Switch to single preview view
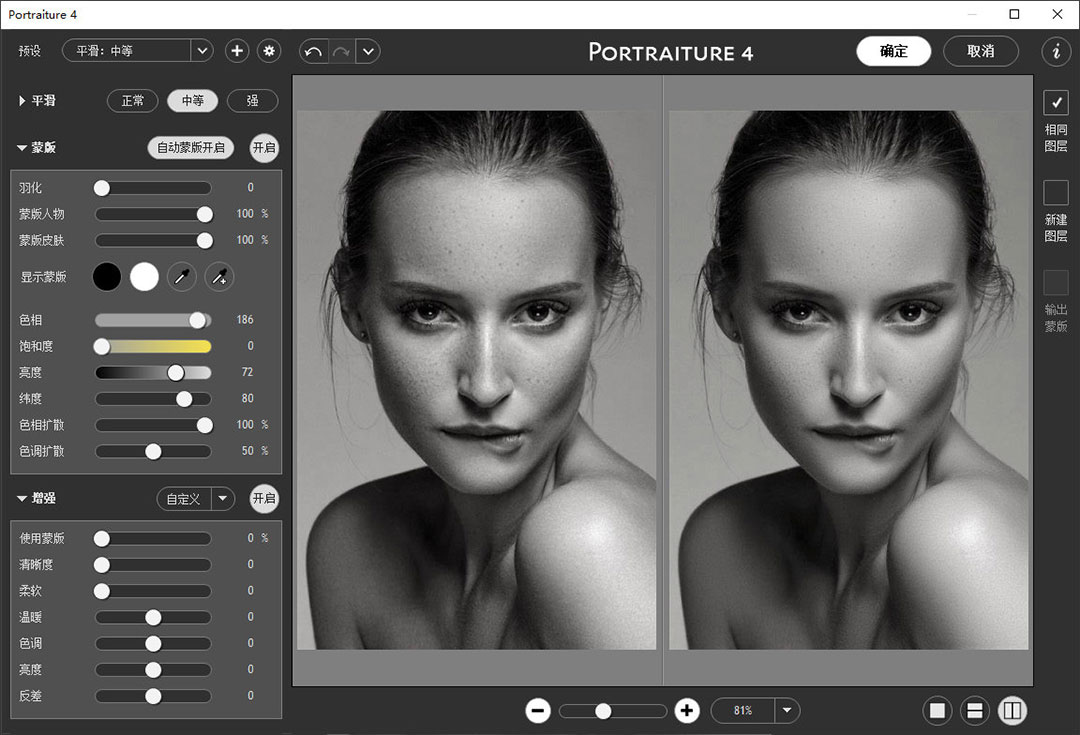Image resolution: width=1080 pixels, height=735 pixels. pos(938,711)
